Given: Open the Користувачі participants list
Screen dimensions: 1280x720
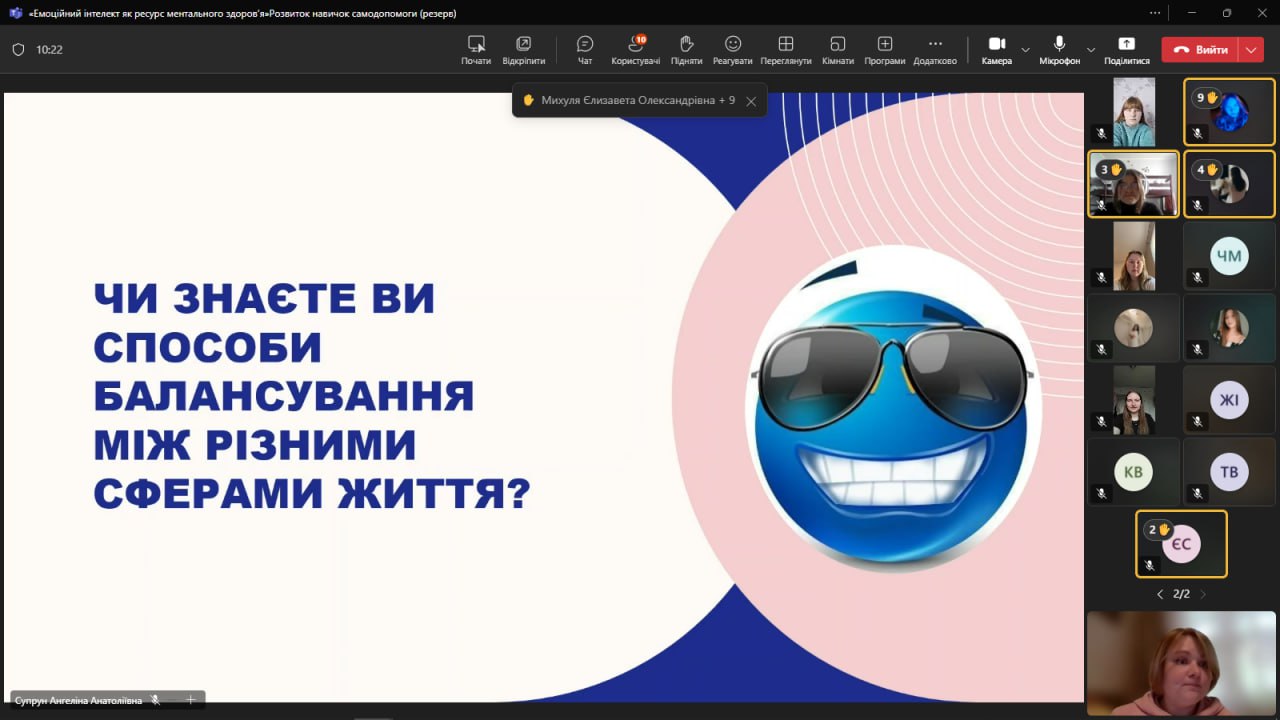Looking at the screenshot, I should (635, 50).
